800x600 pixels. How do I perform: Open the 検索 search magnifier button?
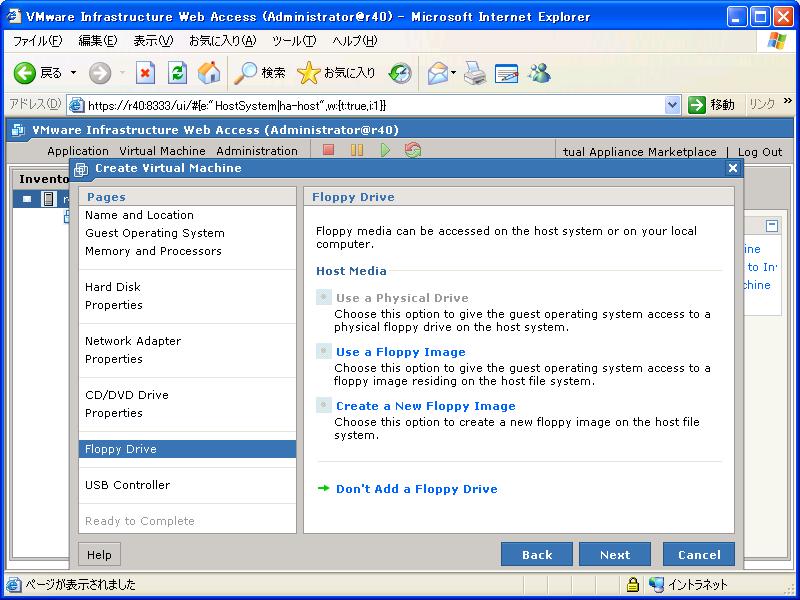pos(260,73)
